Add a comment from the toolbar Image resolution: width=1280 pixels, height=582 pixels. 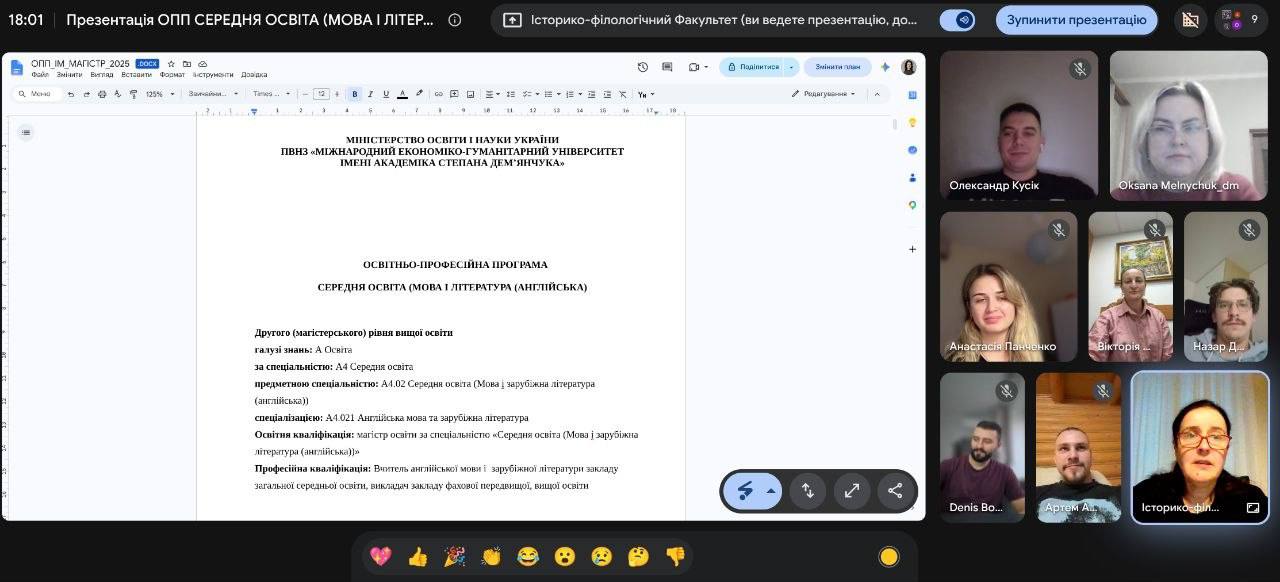(454, 94)
